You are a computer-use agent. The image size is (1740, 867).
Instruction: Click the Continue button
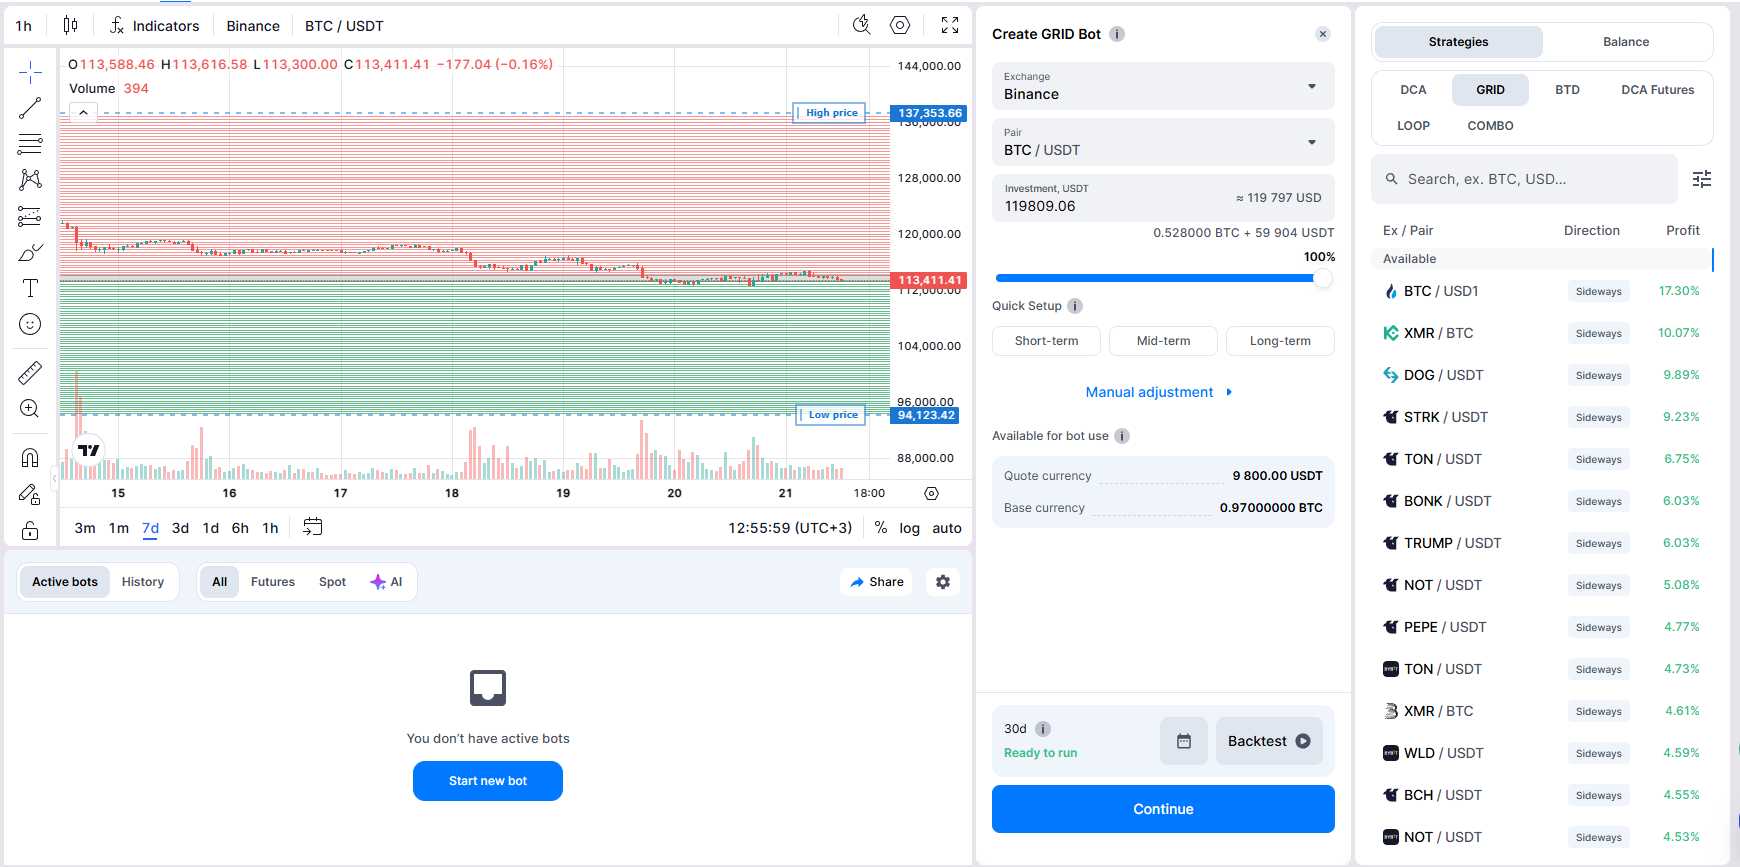(1163, 809)
